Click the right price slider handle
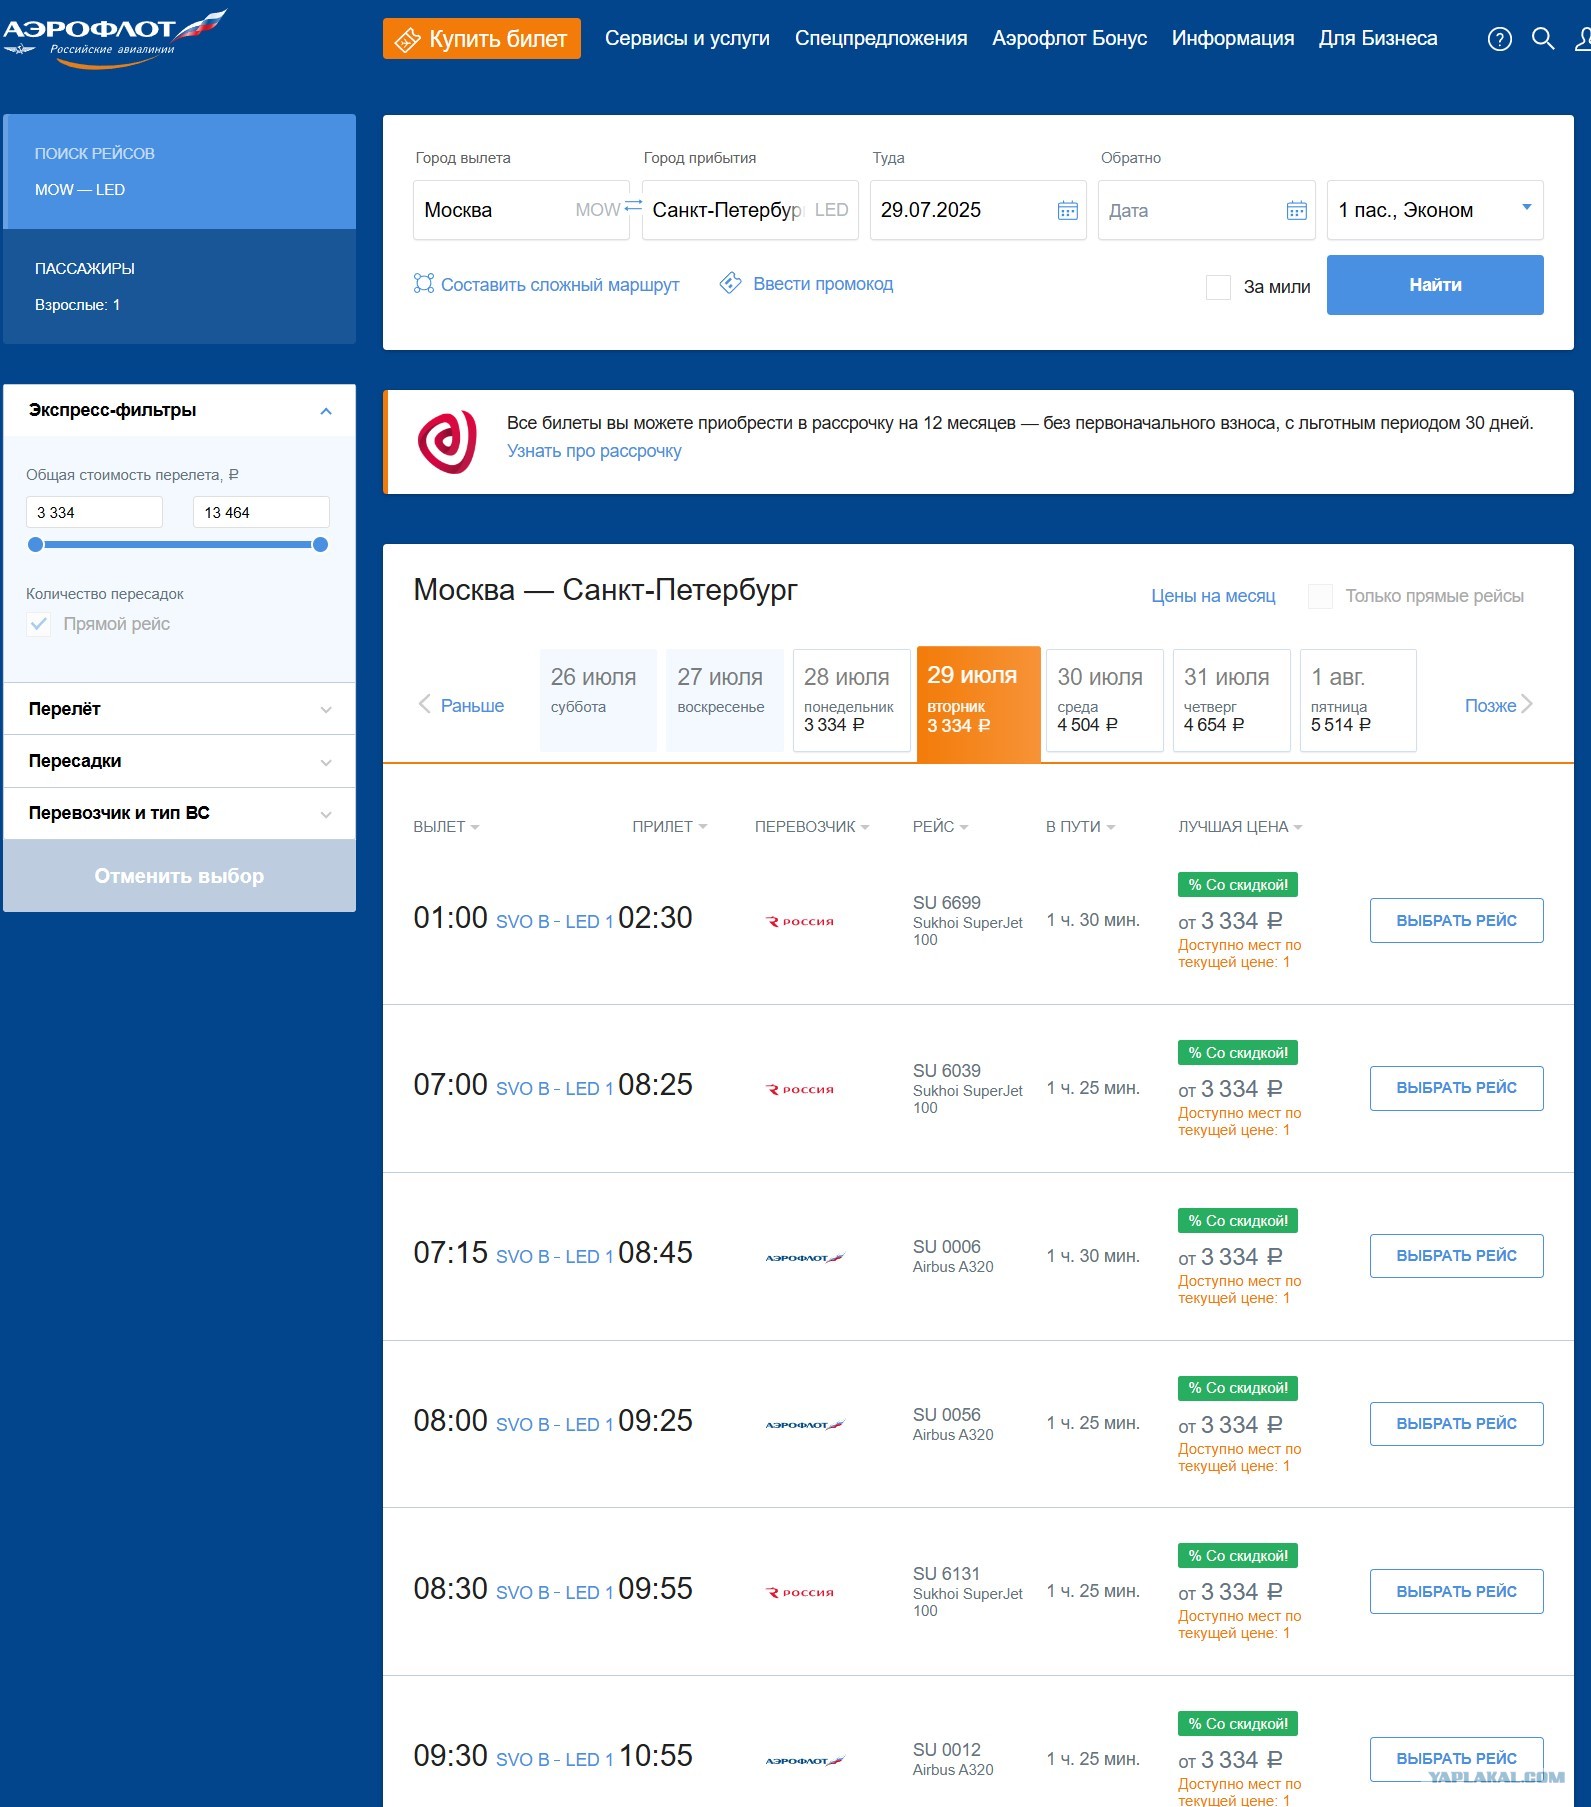The width and height of the screenshot is (1591, 1807). (320, 545)
